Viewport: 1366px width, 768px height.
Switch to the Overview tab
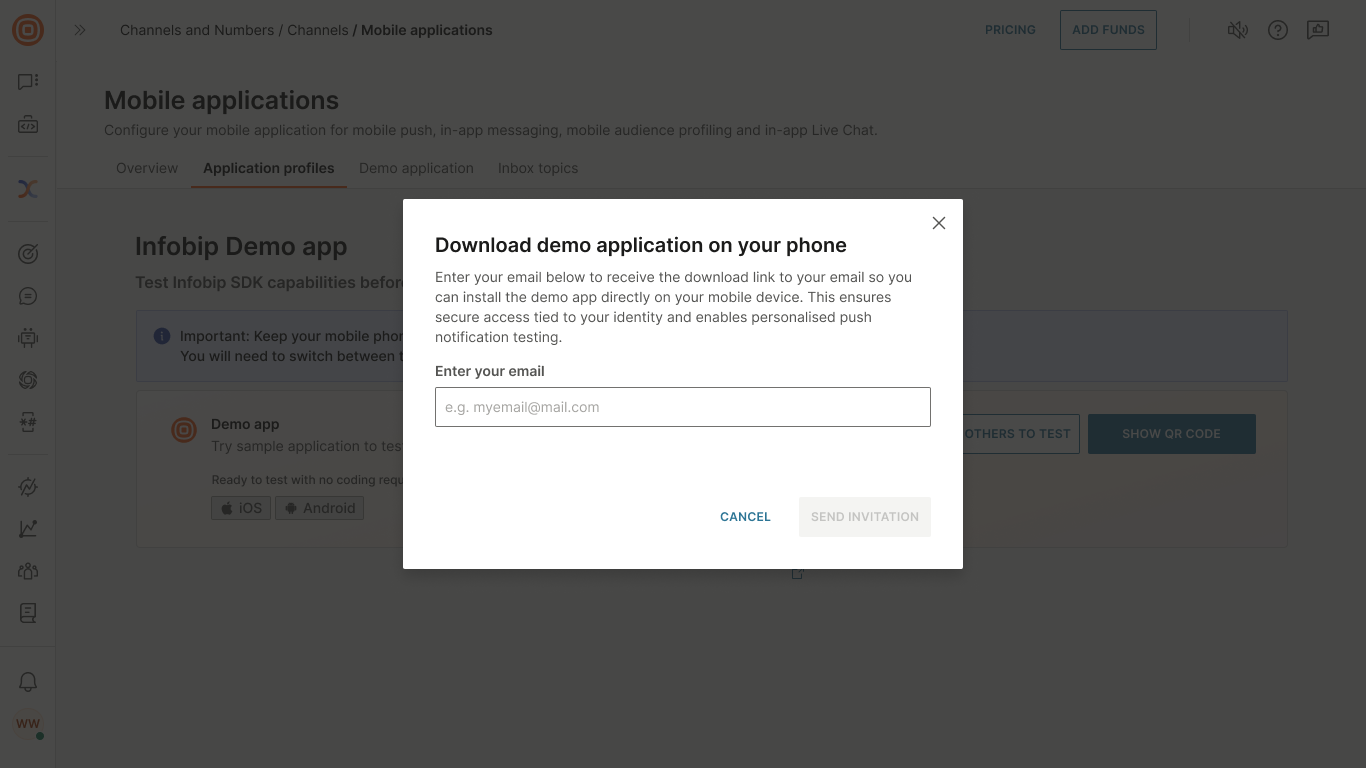click(146, 168)
